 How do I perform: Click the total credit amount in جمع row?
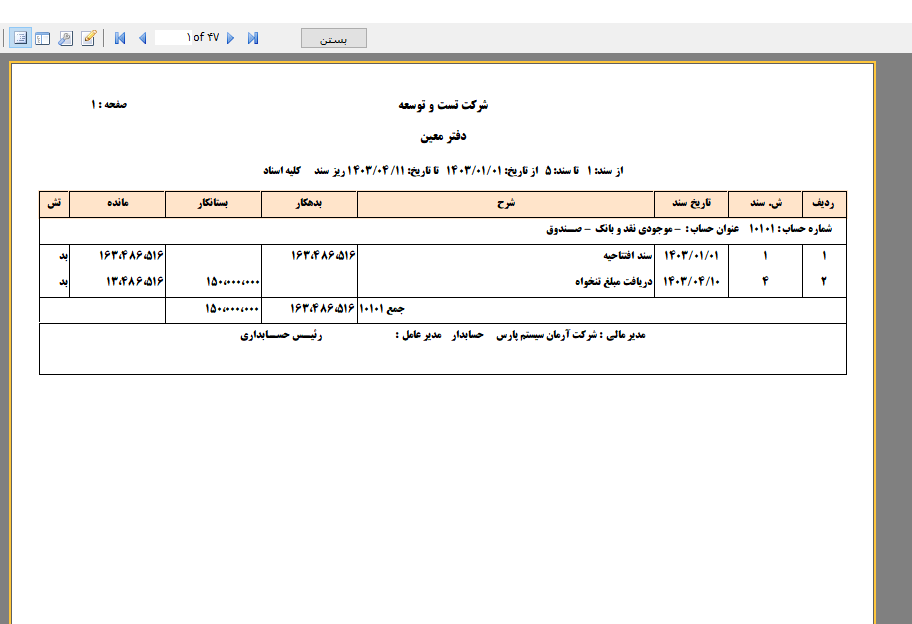[231, 309]
